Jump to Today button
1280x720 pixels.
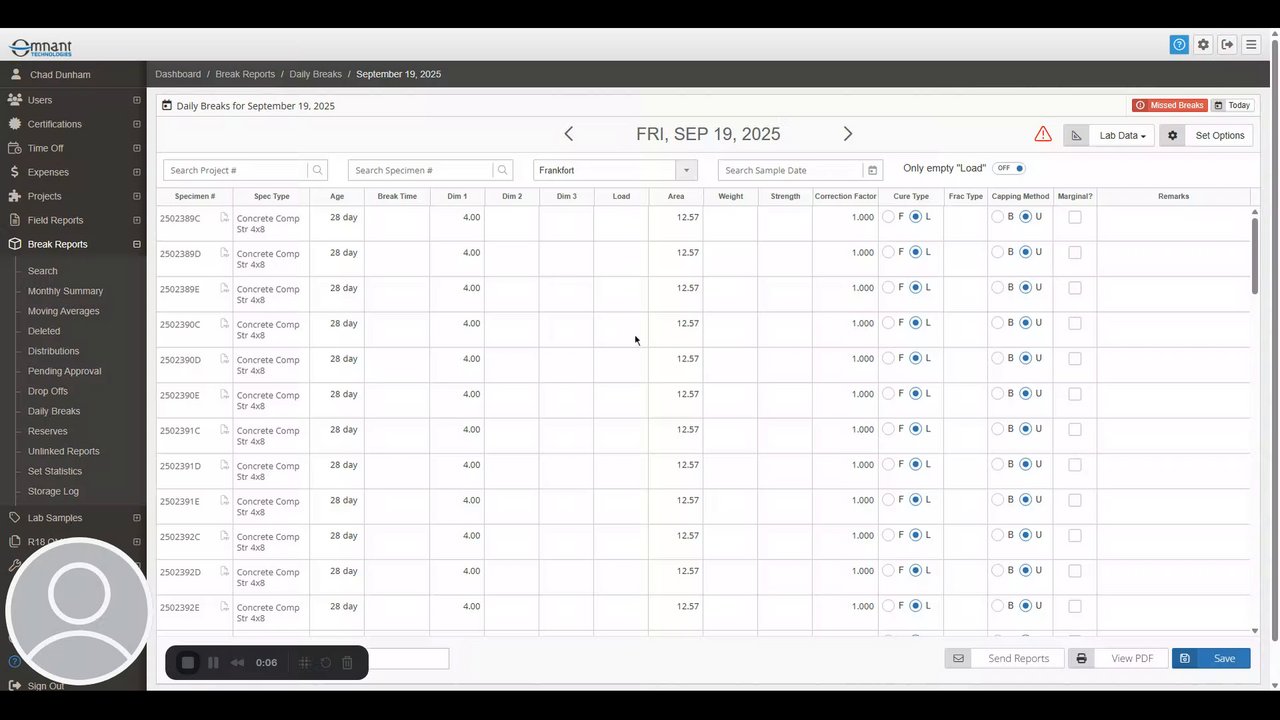pos(1232,105)
